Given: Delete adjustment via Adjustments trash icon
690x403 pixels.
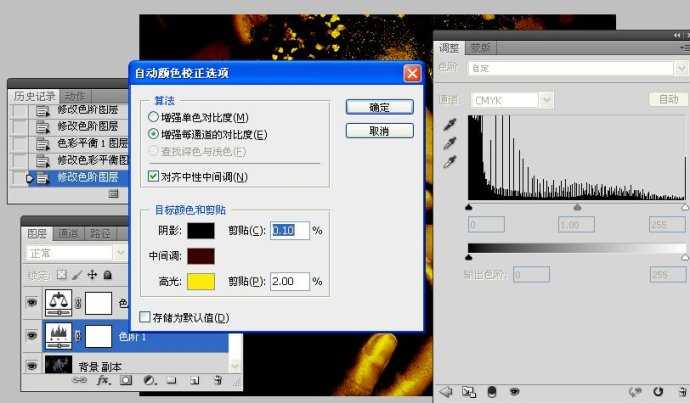Looking at the screenshot, I should [682, 391].
